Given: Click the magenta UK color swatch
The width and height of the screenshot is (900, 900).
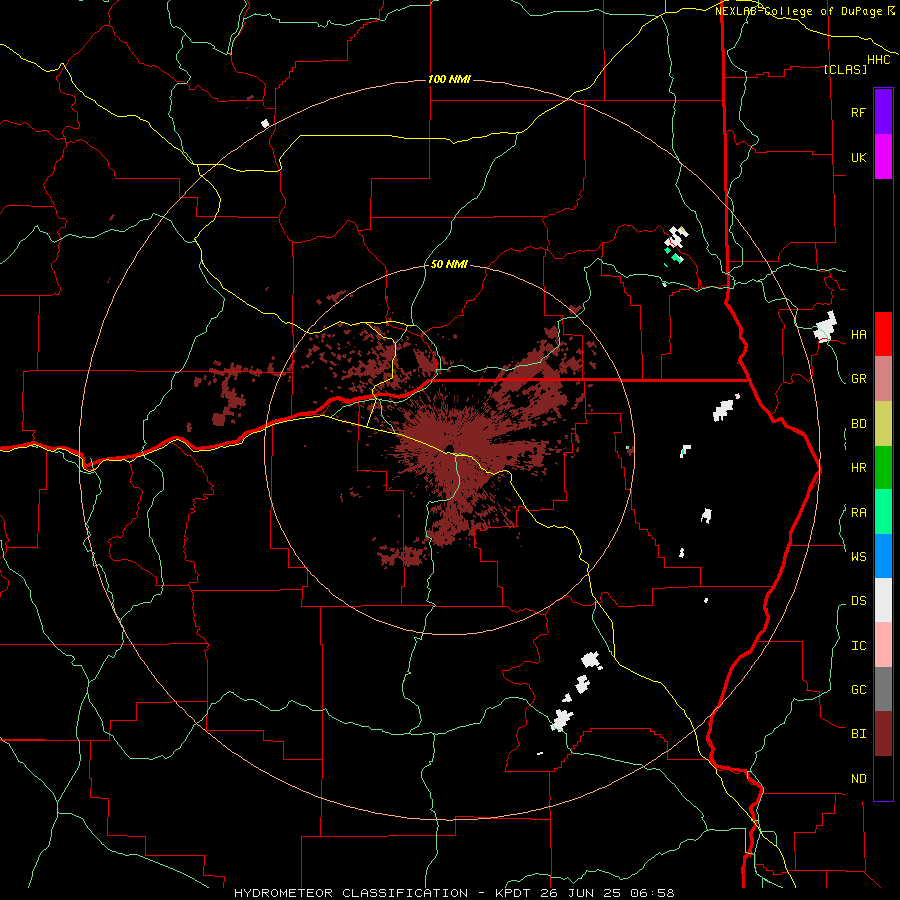Looking at the screenshot, I should 883,157.
